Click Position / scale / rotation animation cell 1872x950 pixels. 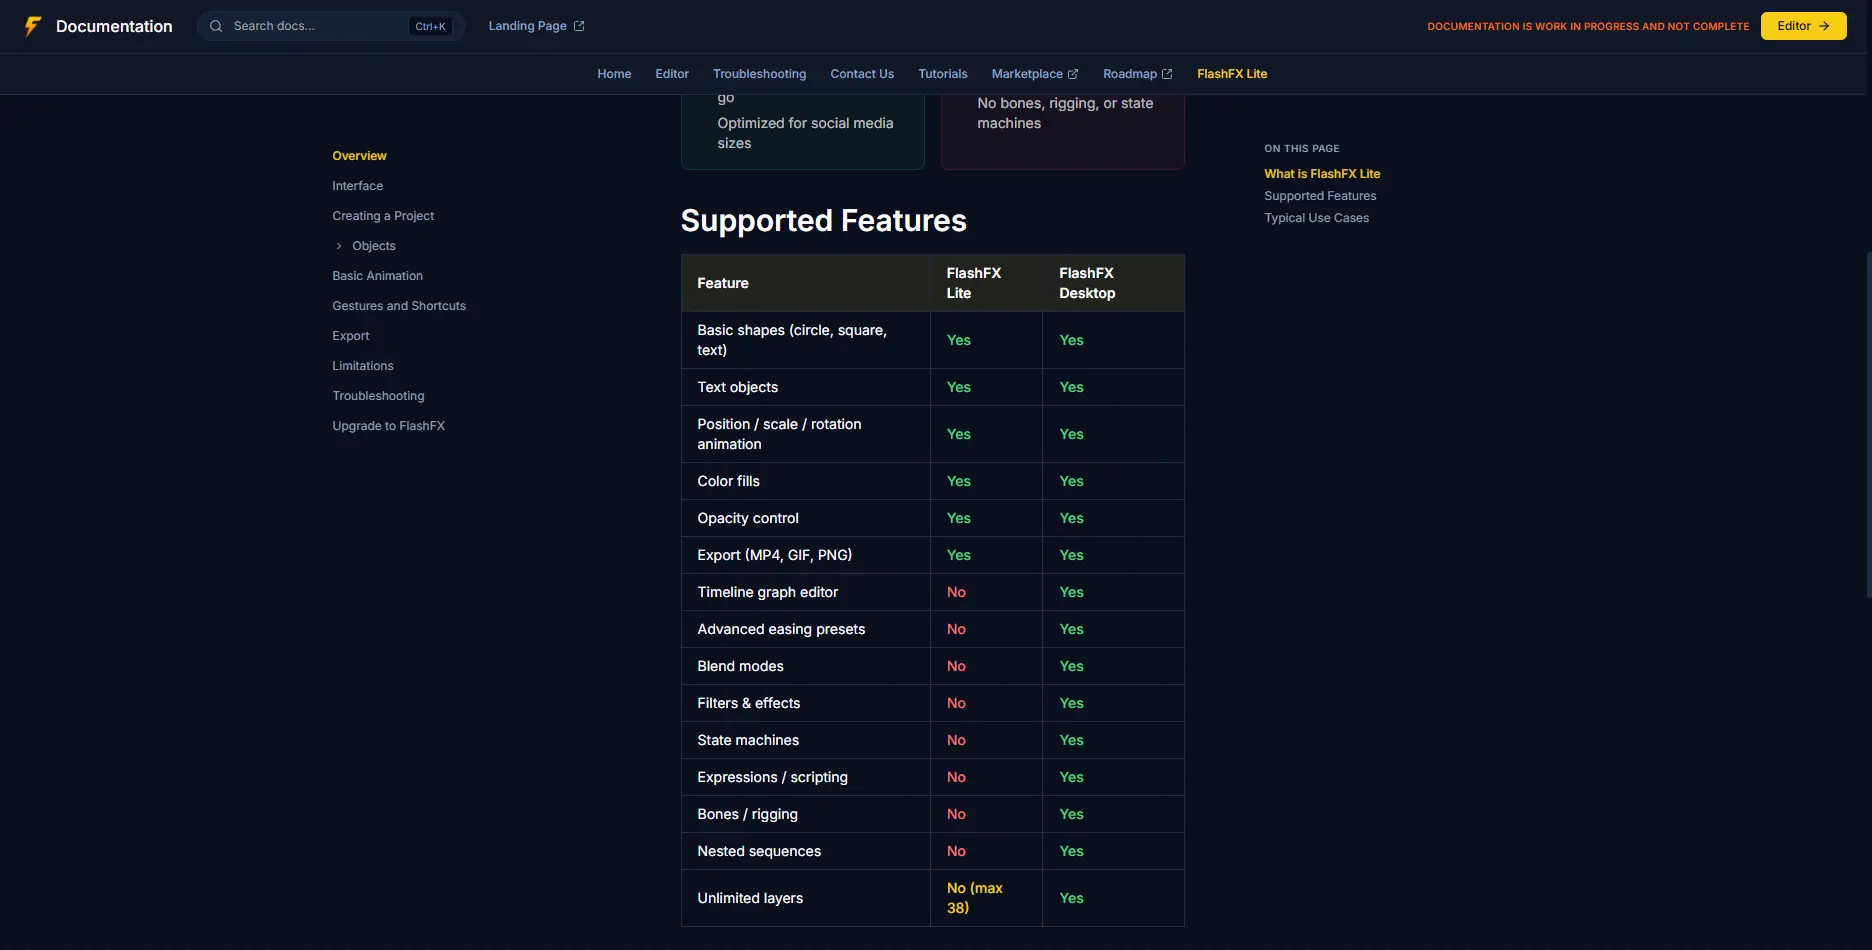point(806,434)
